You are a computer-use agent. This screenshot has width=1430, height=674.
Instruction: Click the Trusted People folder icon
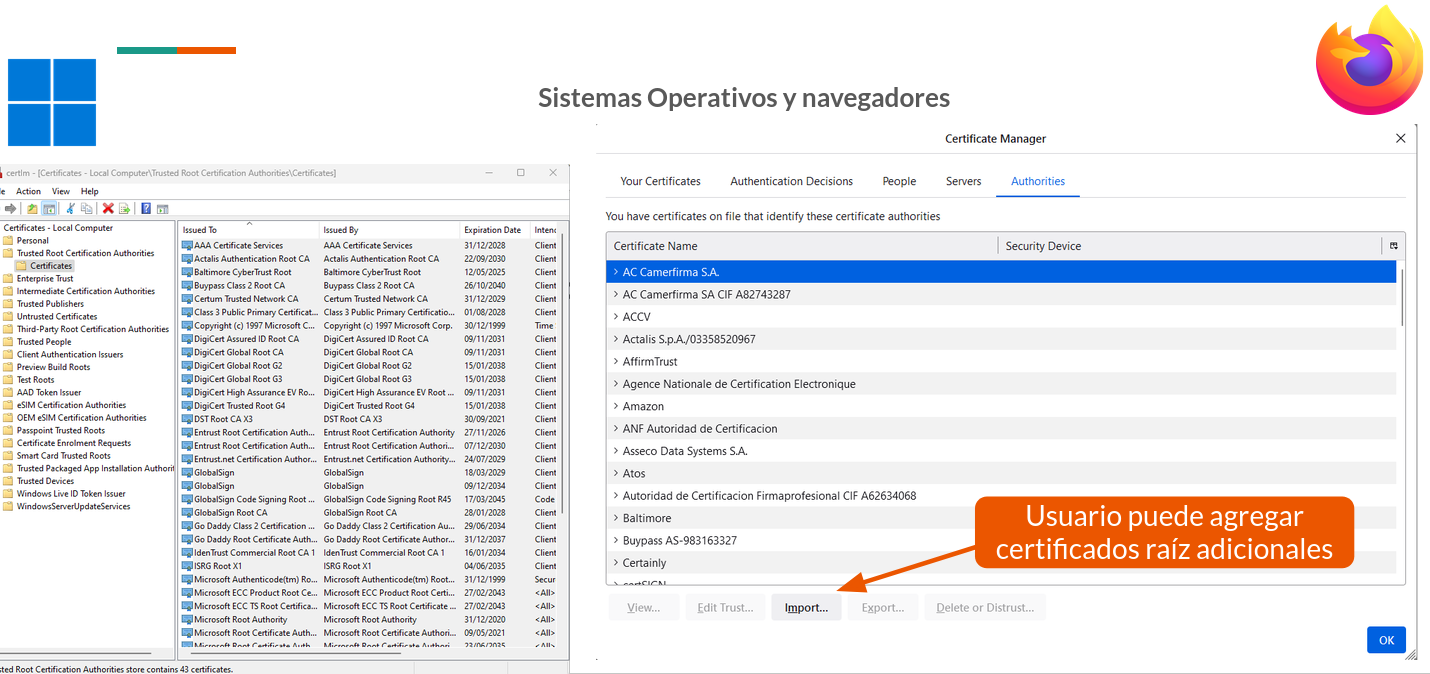click(8, 341)
